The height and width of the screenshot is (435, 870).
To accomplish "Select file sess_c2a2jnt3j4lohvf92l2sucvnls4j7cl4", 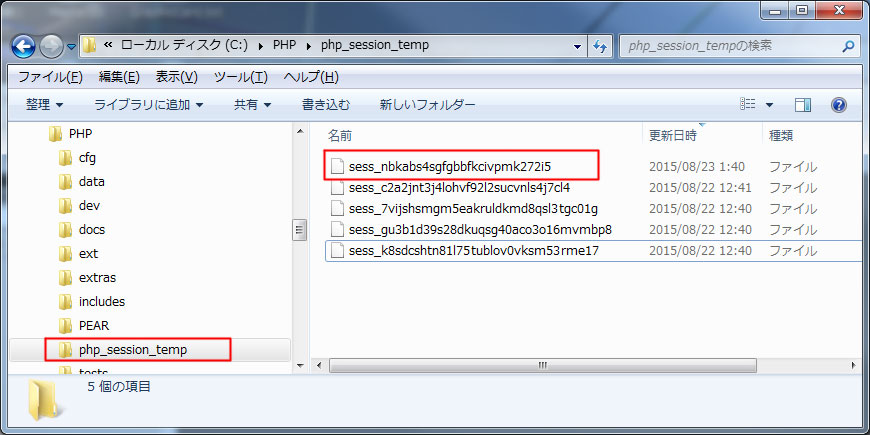I will [459, 188].
